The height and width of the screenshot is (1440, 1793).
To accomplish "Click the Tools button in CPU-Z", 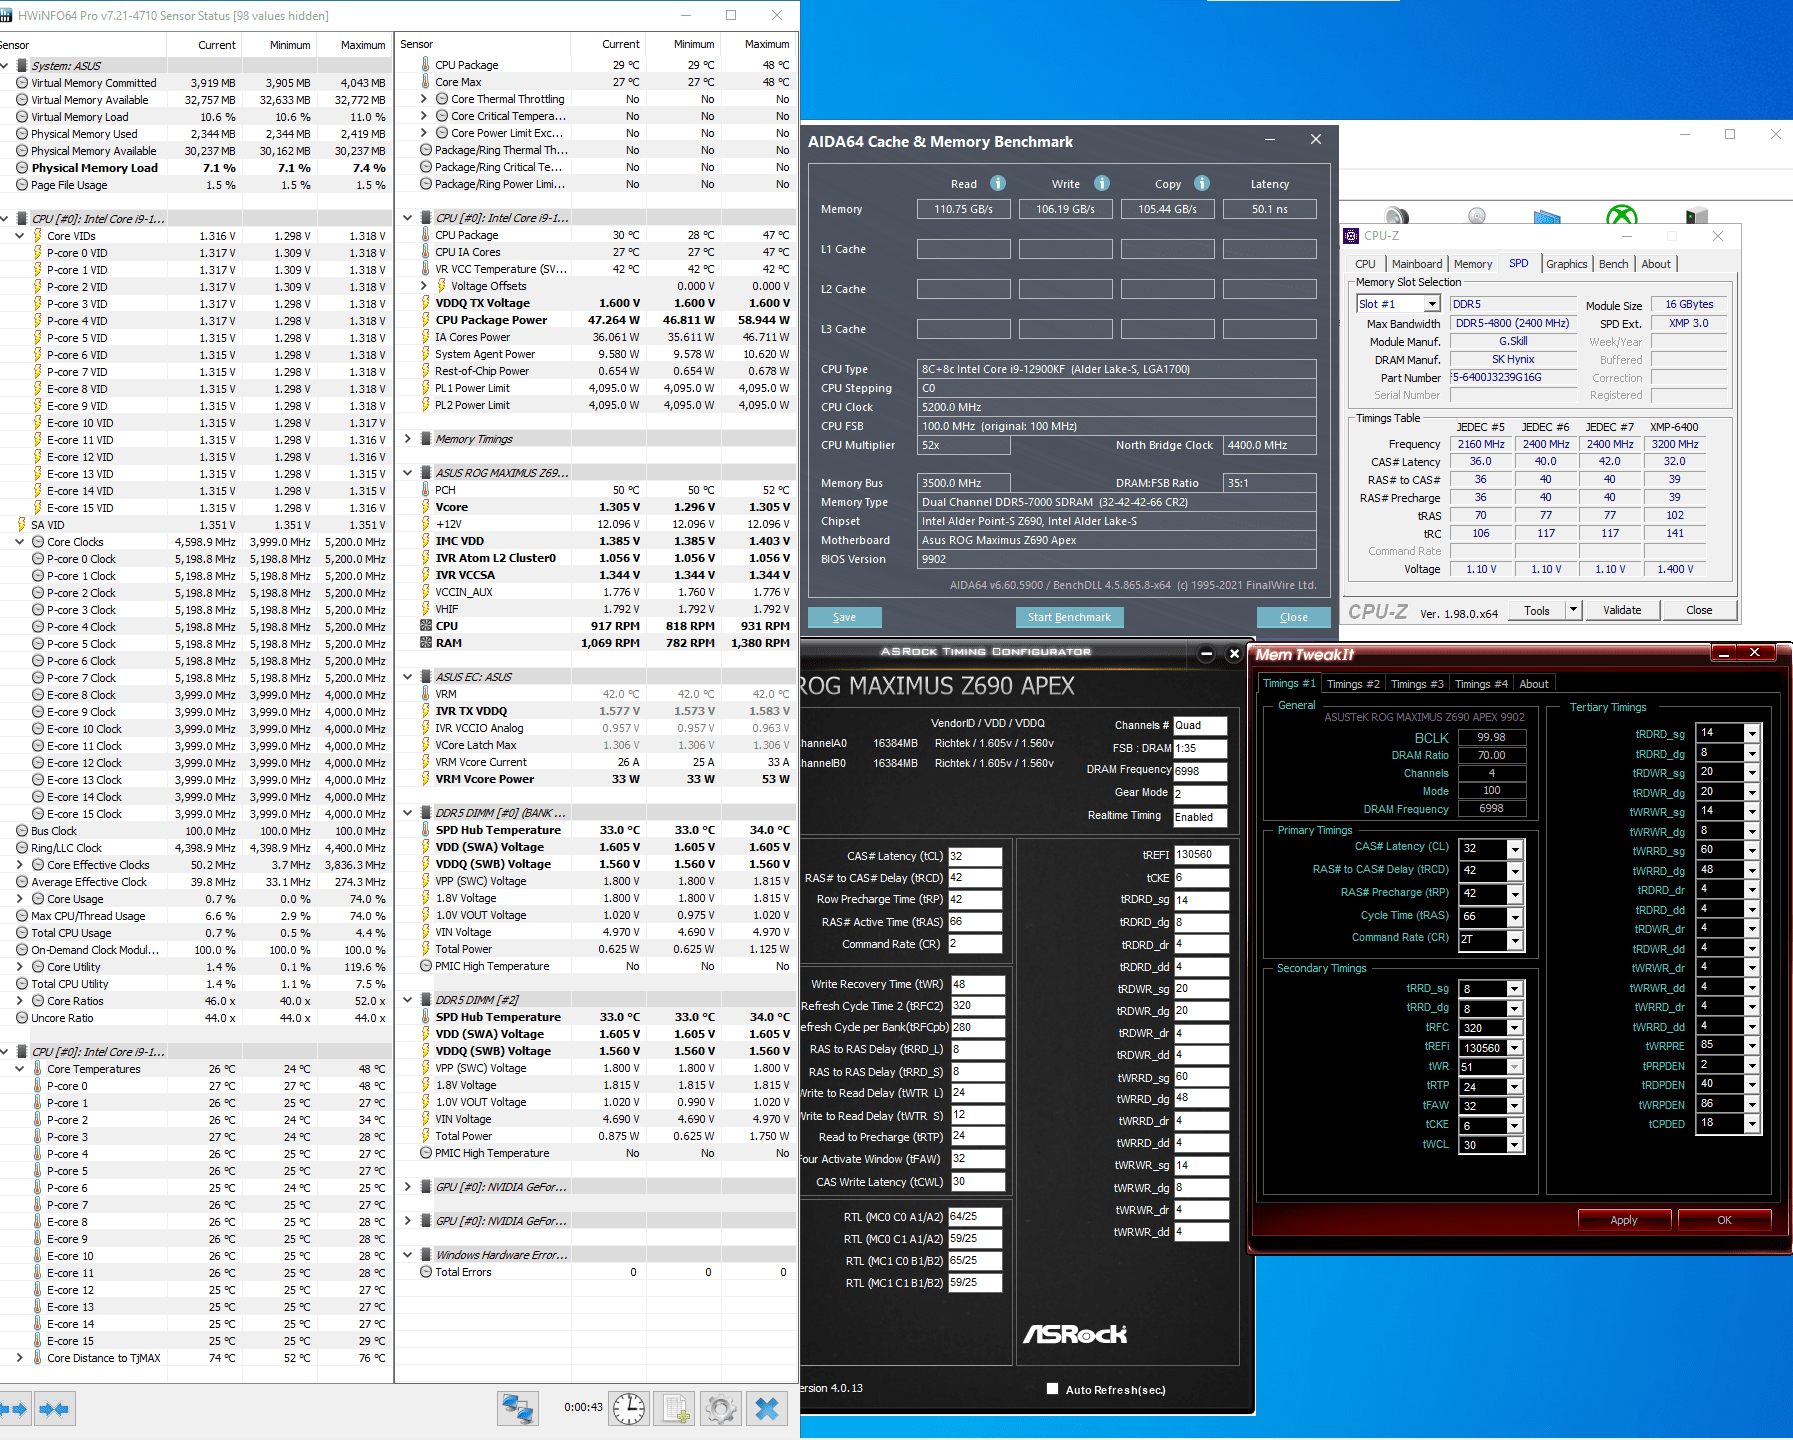I will point(1537,610).
